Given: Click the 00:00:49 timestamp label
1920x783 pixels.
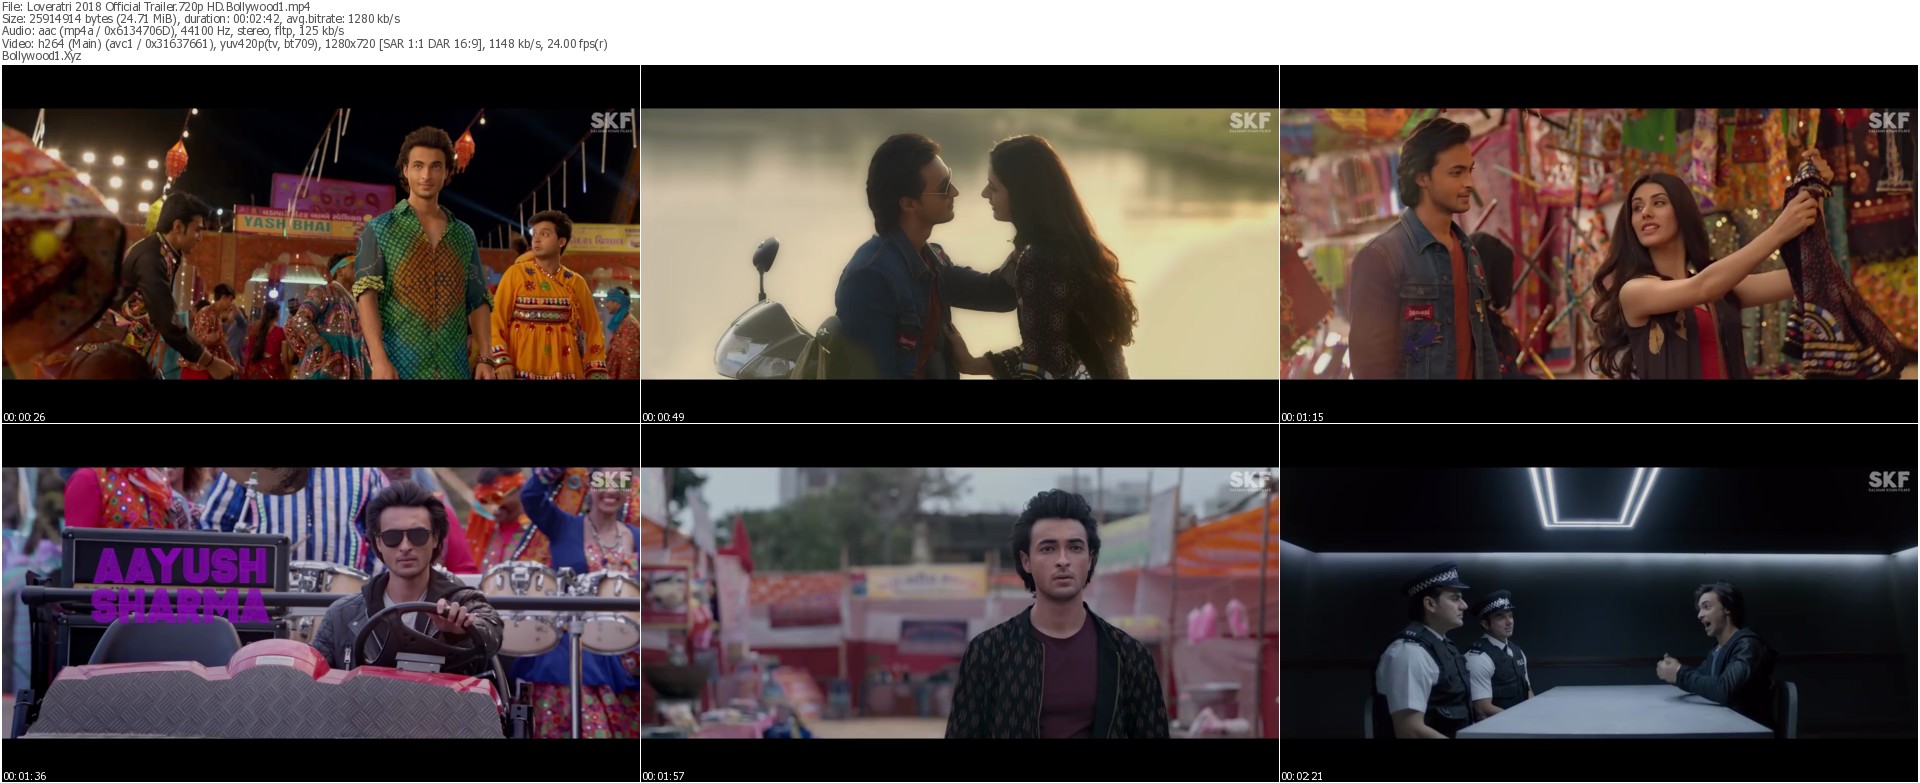Looking at the screenshot, I should 664,417.
